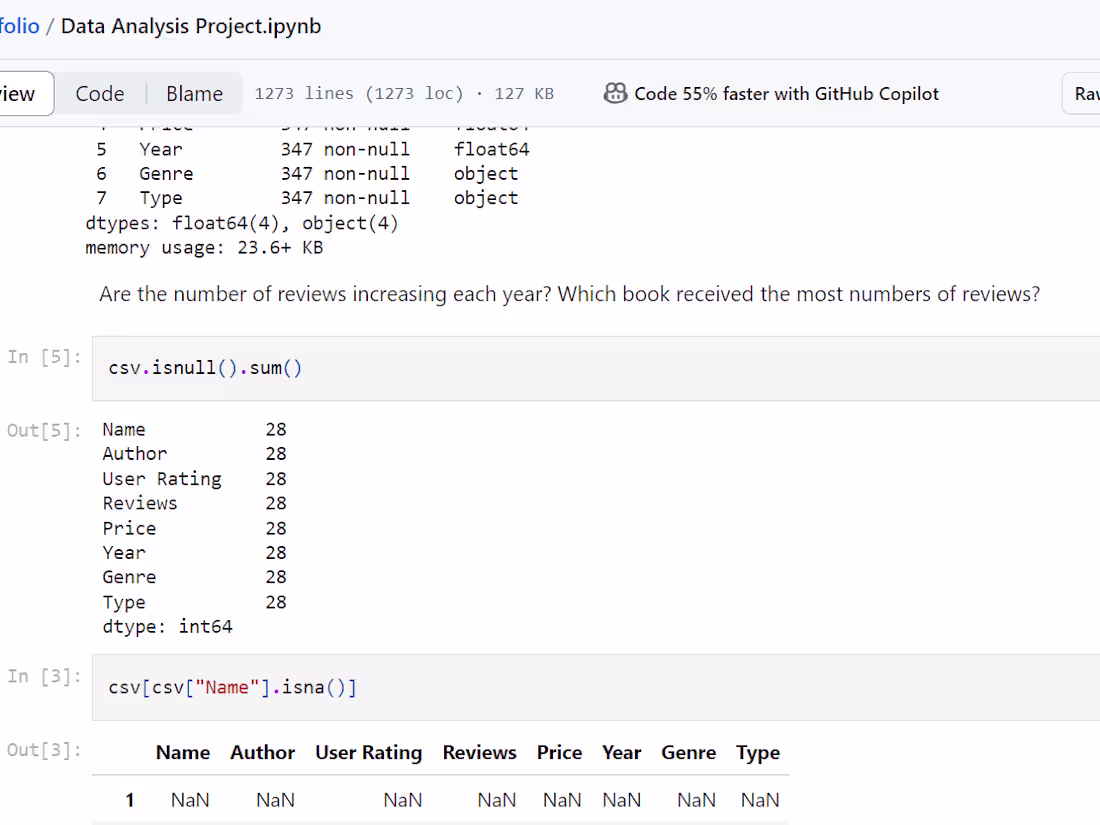The height and width of the screenshot is (825, 1100).
Task: Click the Name column header in table
Action: pyautogui.click(x=183, y=752)
